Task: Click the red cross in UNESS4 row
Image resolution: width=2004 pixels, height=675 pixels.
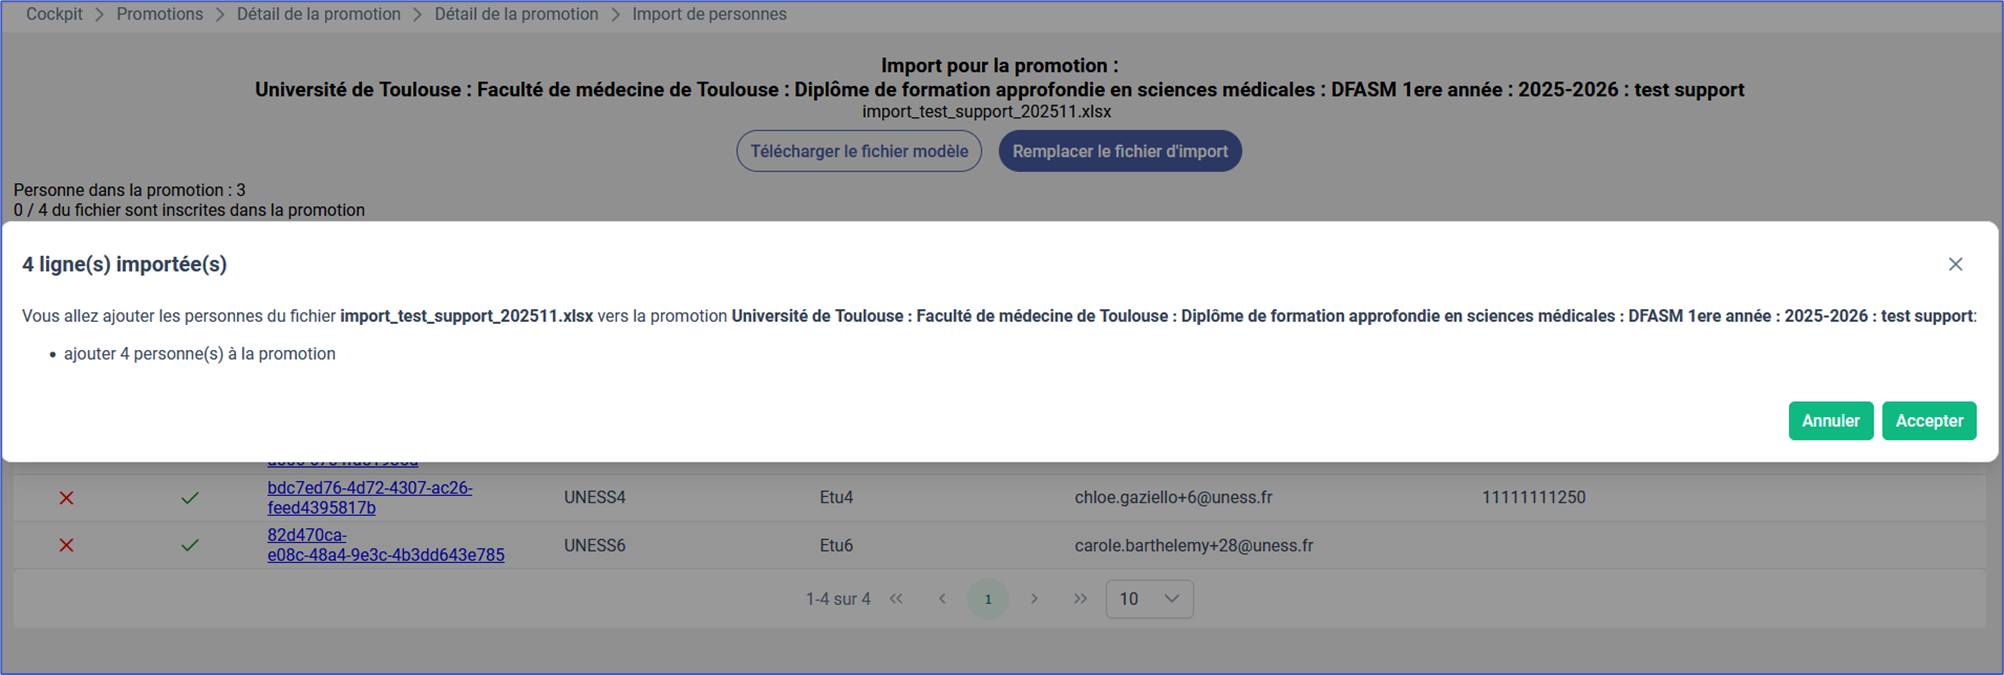Action: (x=66, y=498)
